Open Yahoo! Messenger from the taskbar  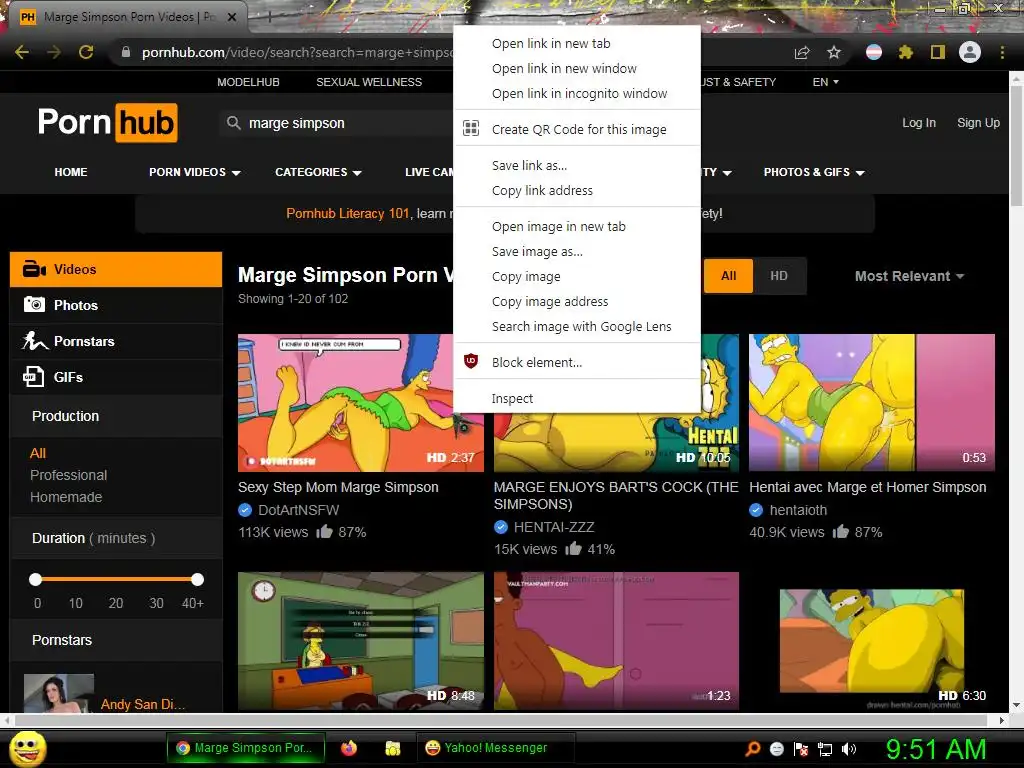point(495,748)
